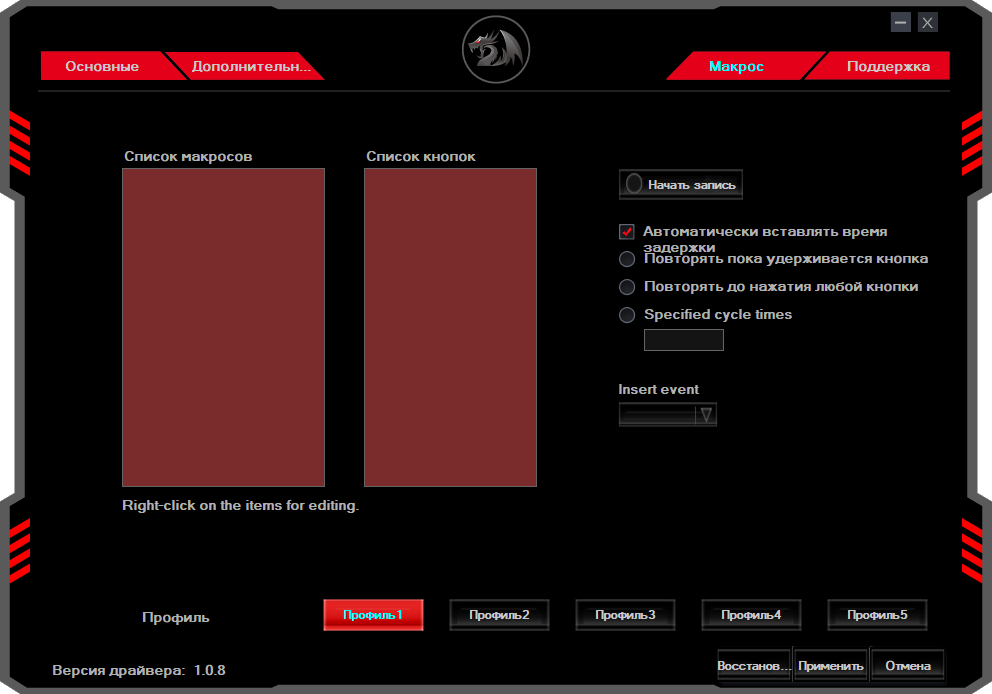Image resolution: width=992 pixels, height=694 pixels.
Task: Activate Профиль4
Action: pyautogui.click(x=751, y=615)
